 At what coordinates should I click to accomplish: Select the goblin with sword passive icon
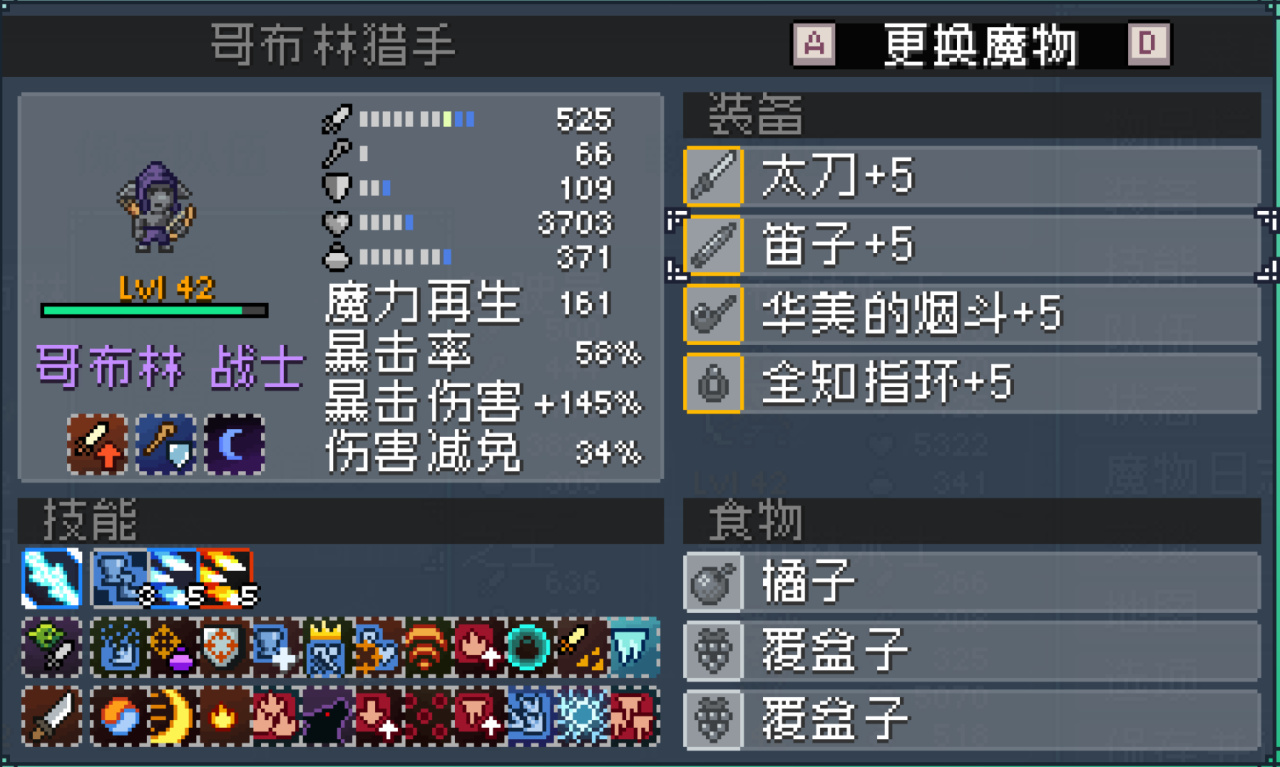click(52, 647)
